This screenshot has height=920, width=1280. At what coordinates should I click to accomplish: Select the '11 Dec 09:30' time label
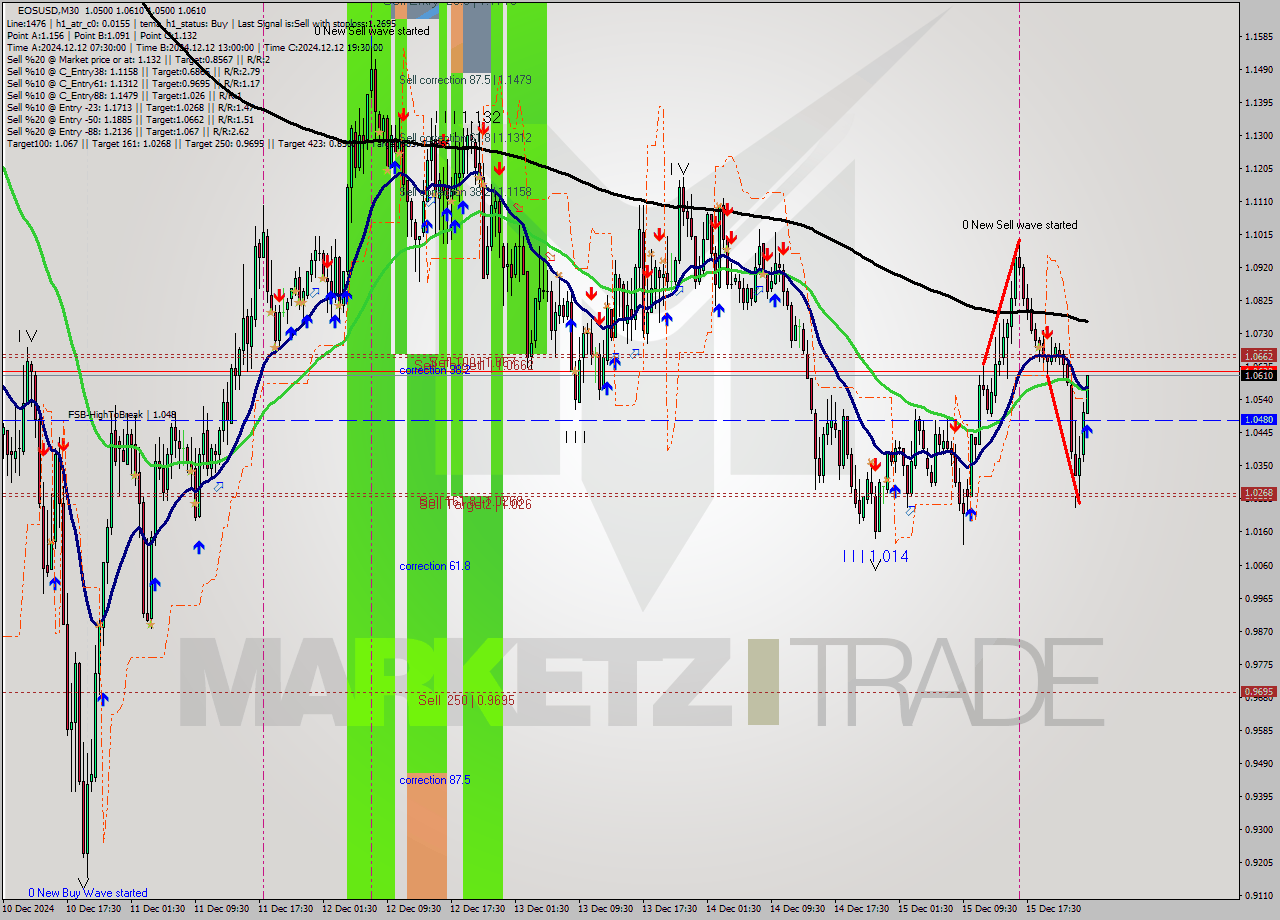tap(220, 909)
